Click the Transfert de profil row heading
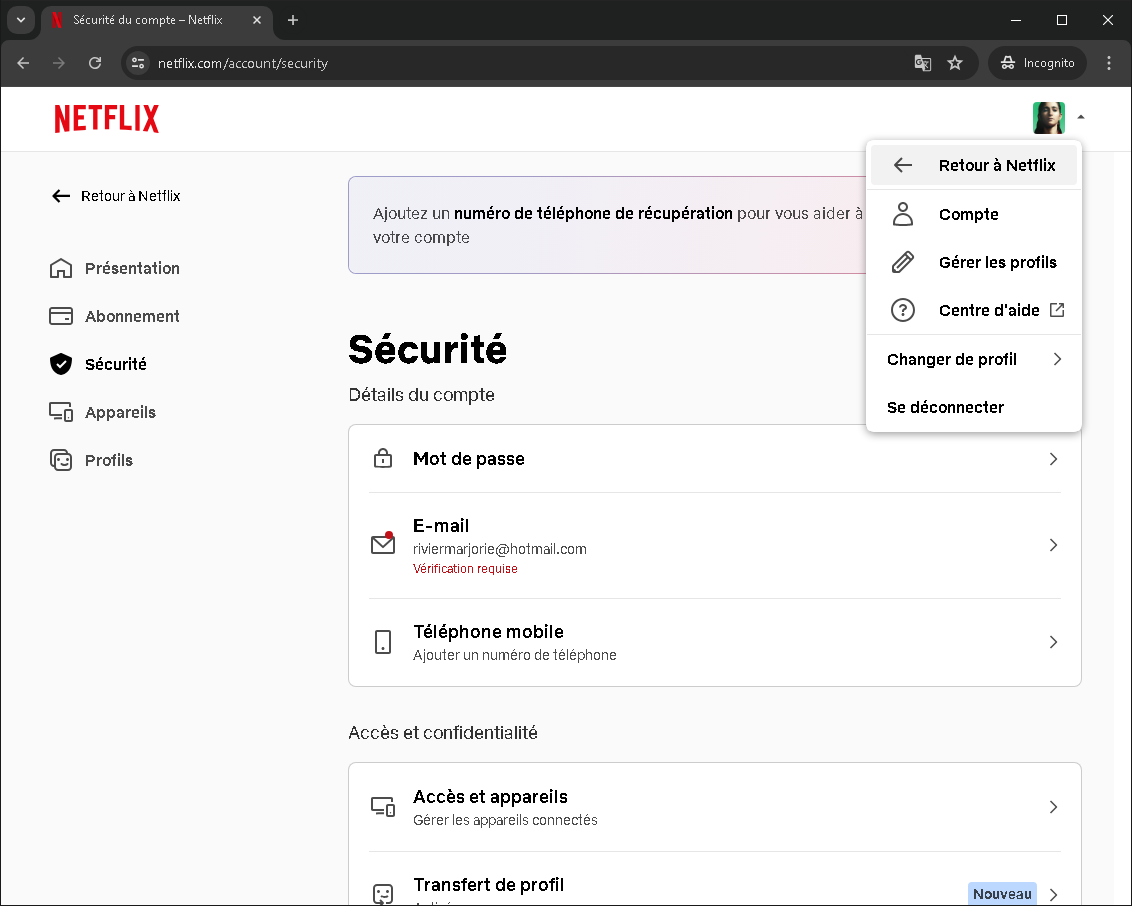The image size is (1132, 906). (488, 885)
